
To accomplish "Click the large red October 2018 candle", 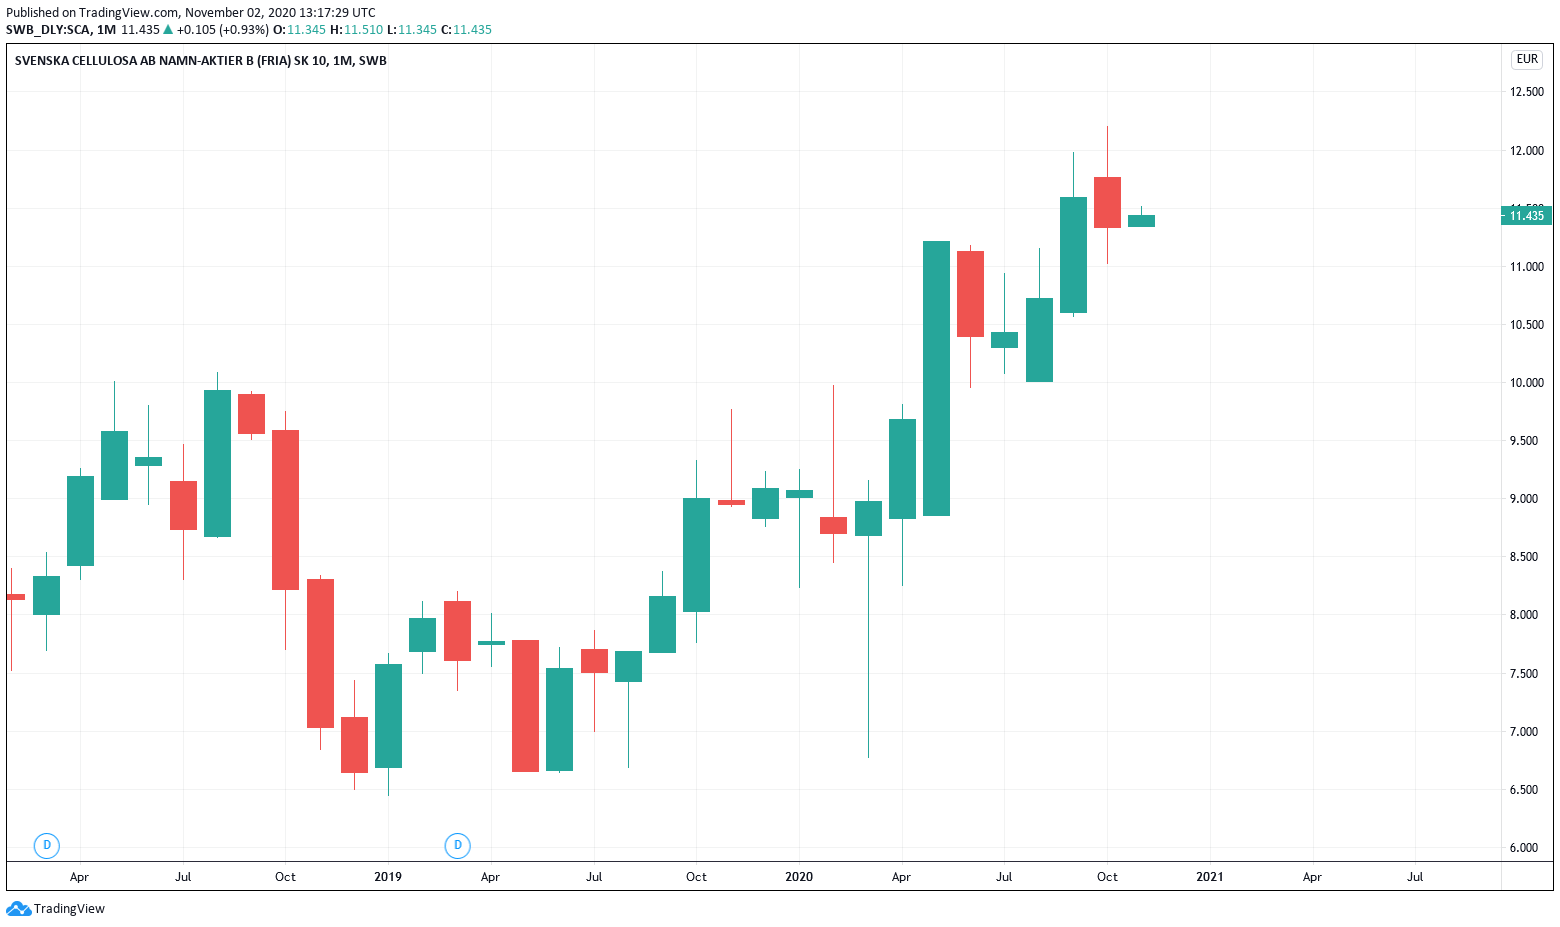I will pyautogui.click(x=285, y=509).
